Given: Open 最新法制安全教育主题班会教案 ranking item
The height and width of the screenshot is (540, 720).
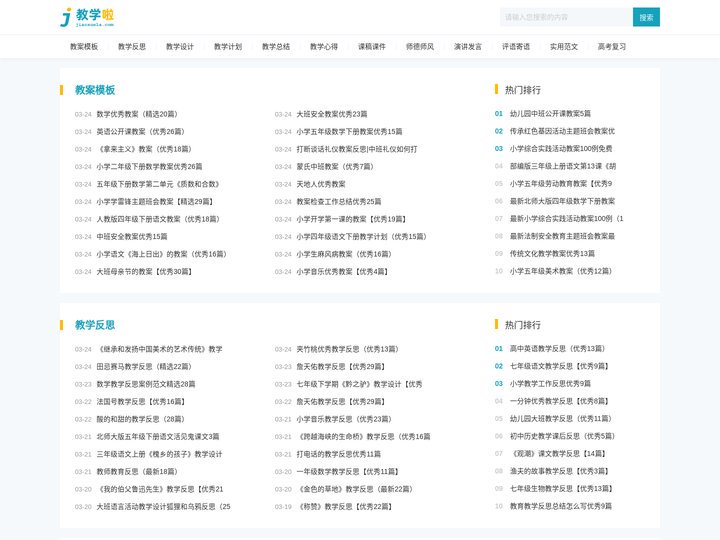Looking at the screenshot, I should (562, 236).
